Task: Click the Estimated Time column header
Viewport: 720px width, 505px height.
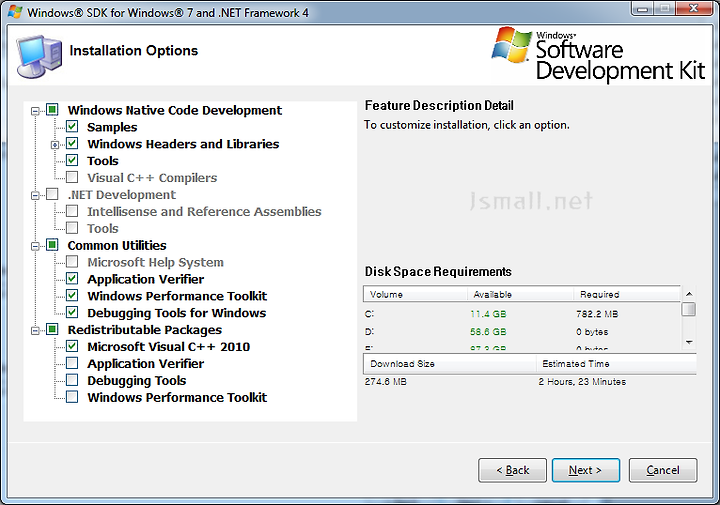Action: [616, 364]
